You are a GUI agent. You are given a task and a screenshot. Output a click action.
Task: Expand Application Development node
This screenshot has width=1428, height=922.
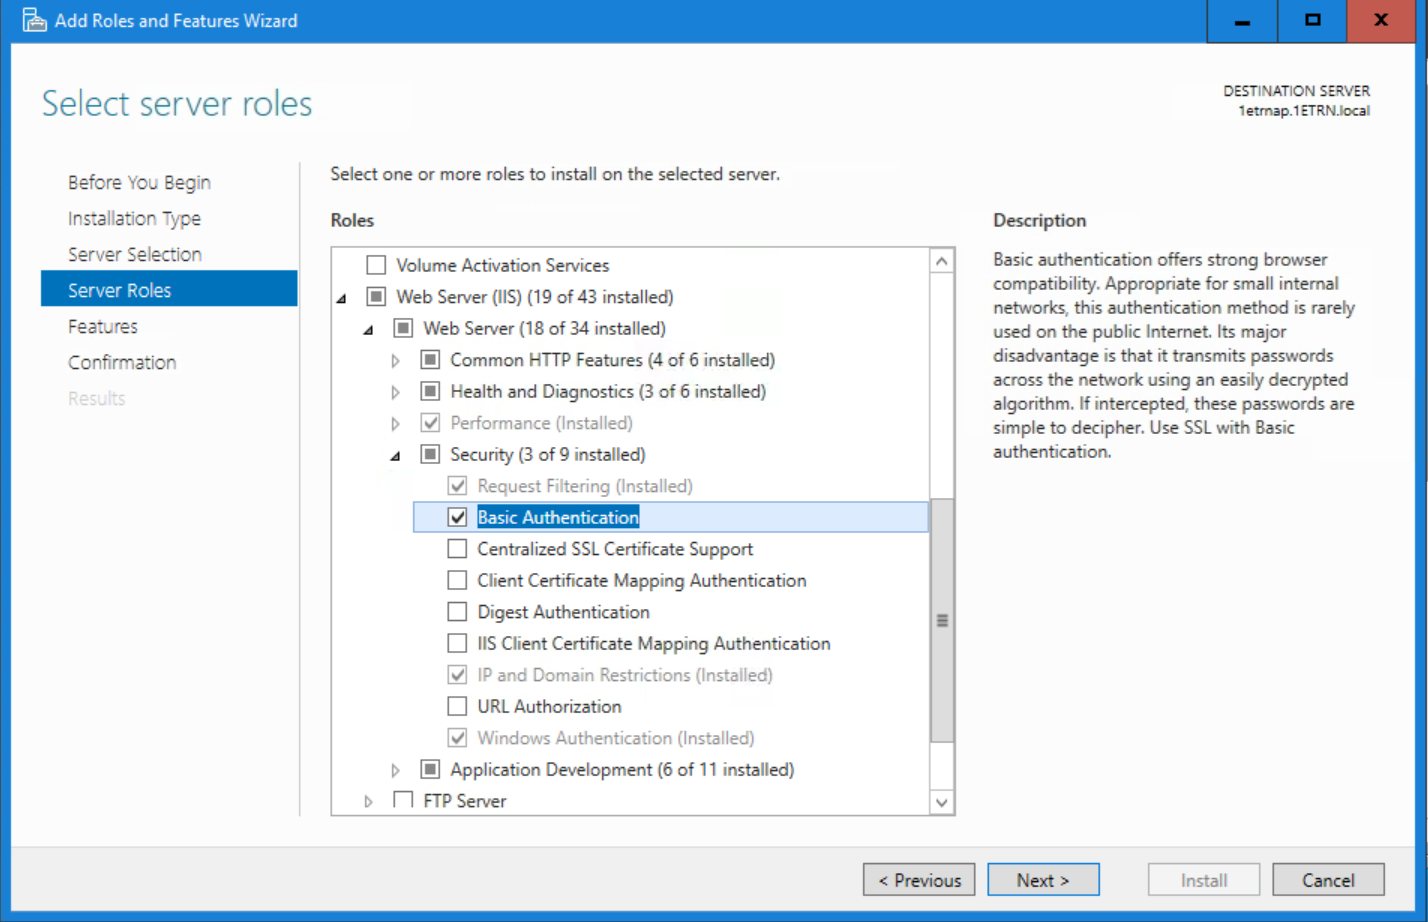point(396,770)
